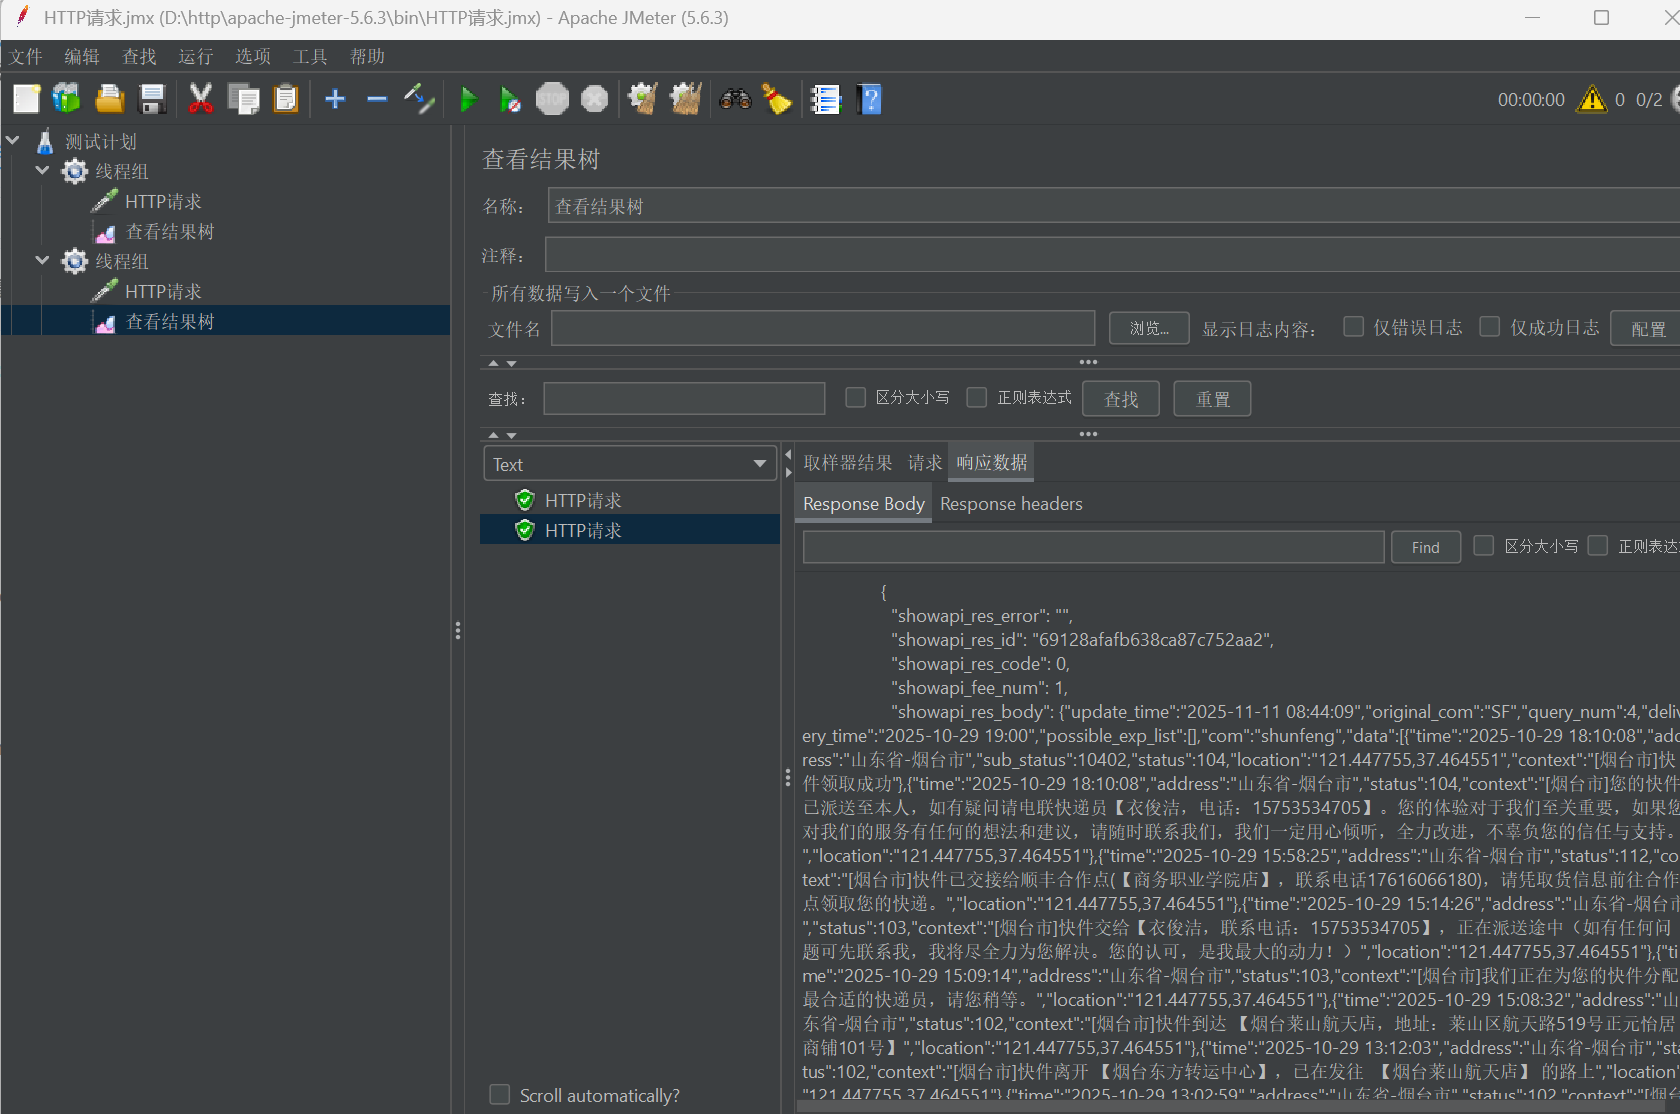Click the search field left of the Find button

(x=1094, y=547)
